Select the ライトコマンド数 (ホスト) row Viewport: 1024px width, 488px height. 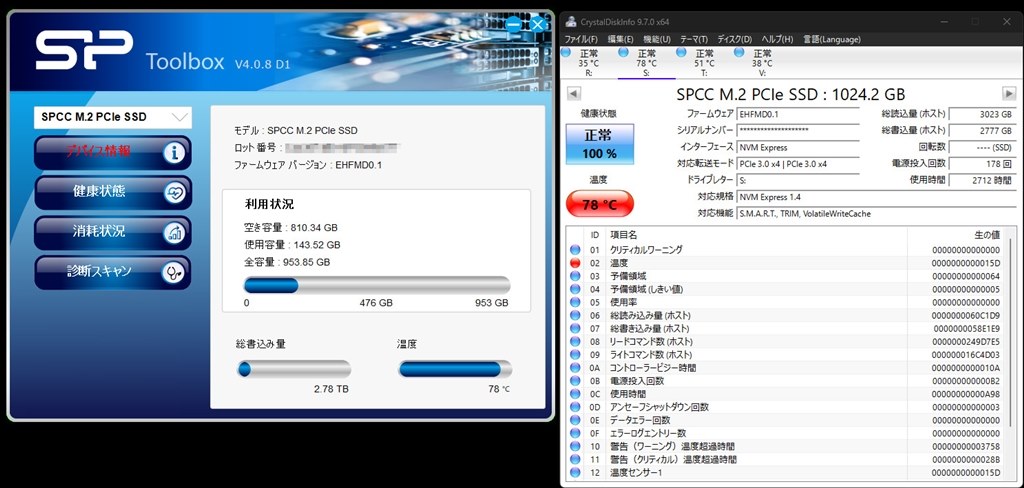[786, 354]
